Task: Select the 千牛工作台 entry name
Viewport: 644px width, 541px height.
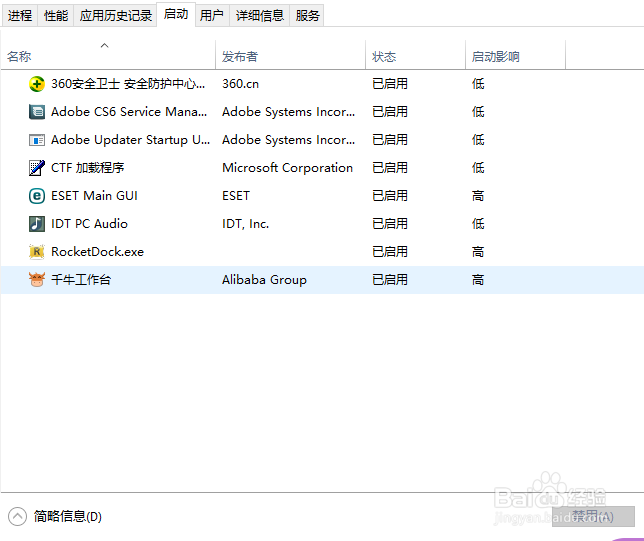Action: tap(81, 280)
